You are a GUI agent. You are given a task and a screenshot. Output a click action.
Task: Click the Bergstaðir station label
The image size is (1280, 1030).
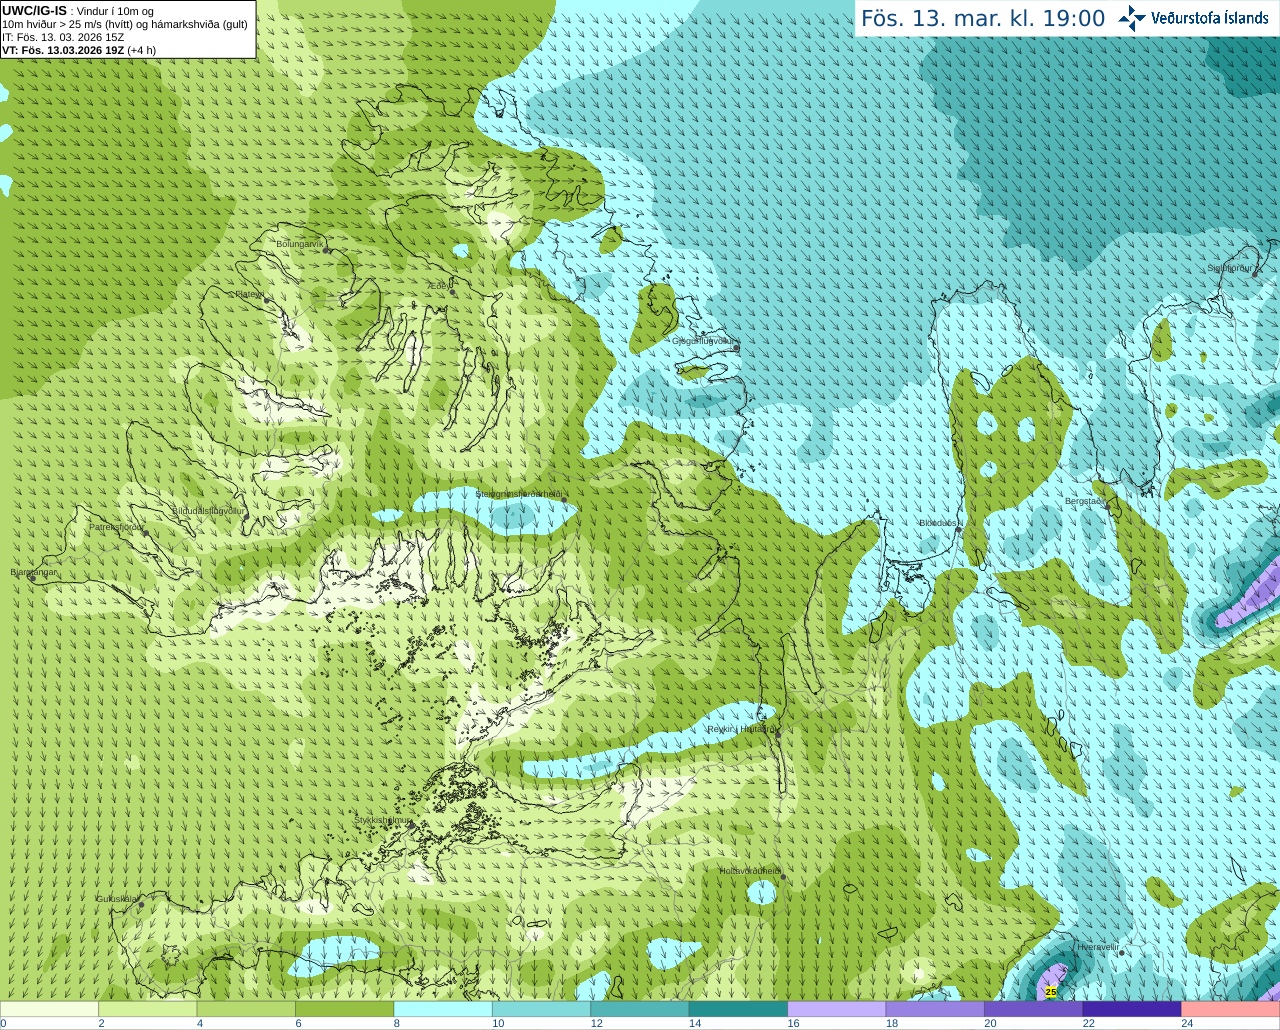point(1083,501)
